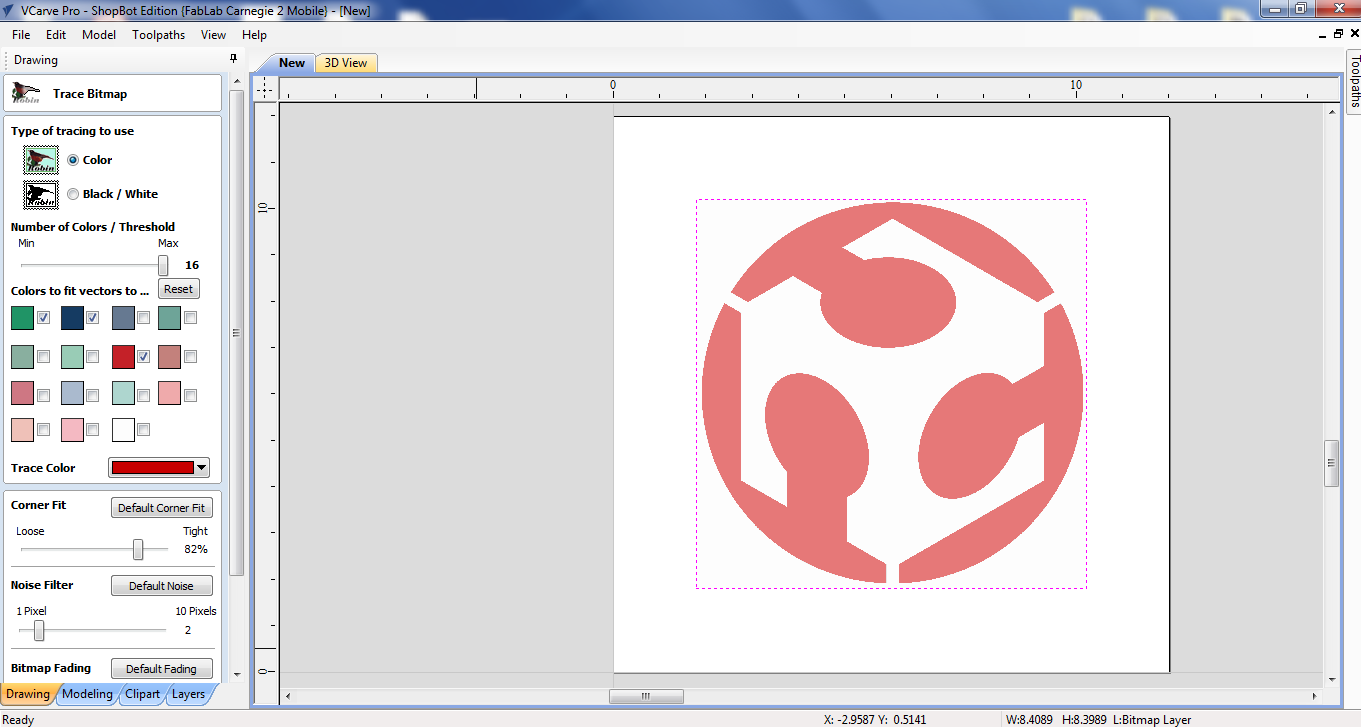Click Default Corner Fit button

tap(162, 508)
